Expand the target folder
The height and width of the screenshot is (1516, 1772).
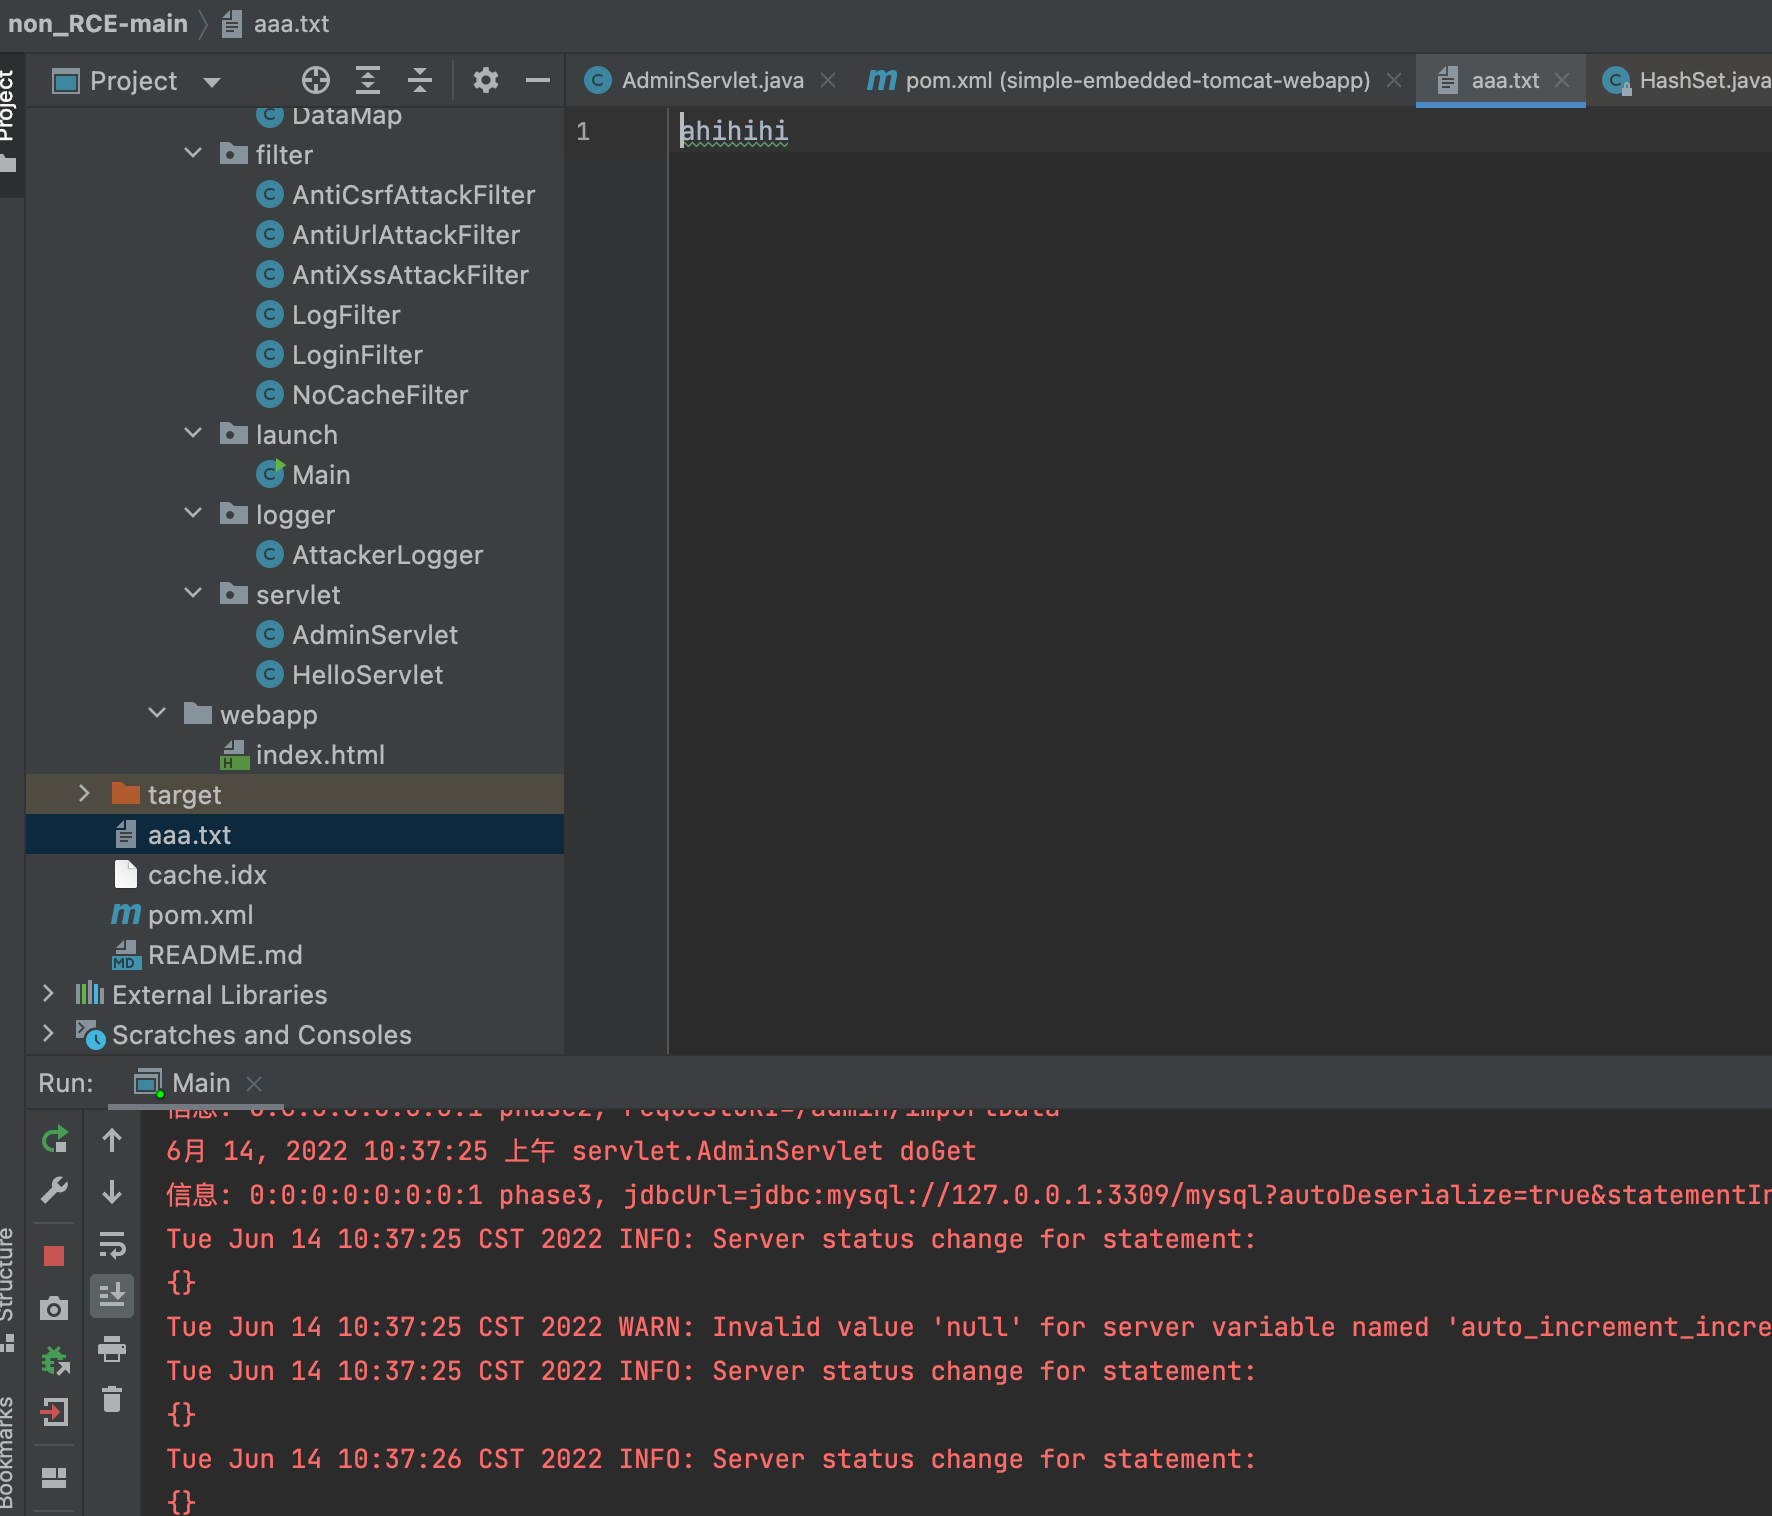(x=85, y=794)
